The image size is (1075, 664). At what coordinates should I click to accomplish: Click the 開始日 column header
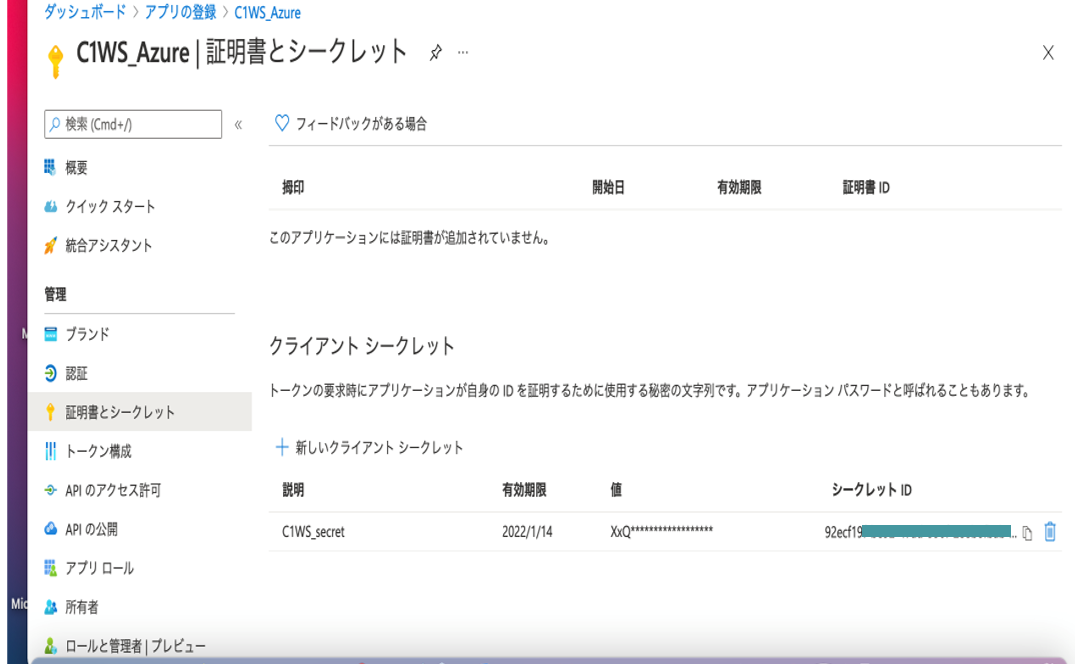609,188
